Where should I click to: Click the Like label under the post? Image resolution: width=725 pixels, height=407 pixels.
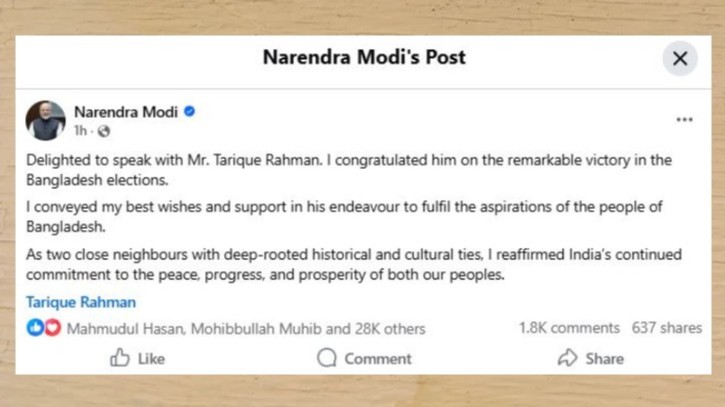tap(151, 358)
